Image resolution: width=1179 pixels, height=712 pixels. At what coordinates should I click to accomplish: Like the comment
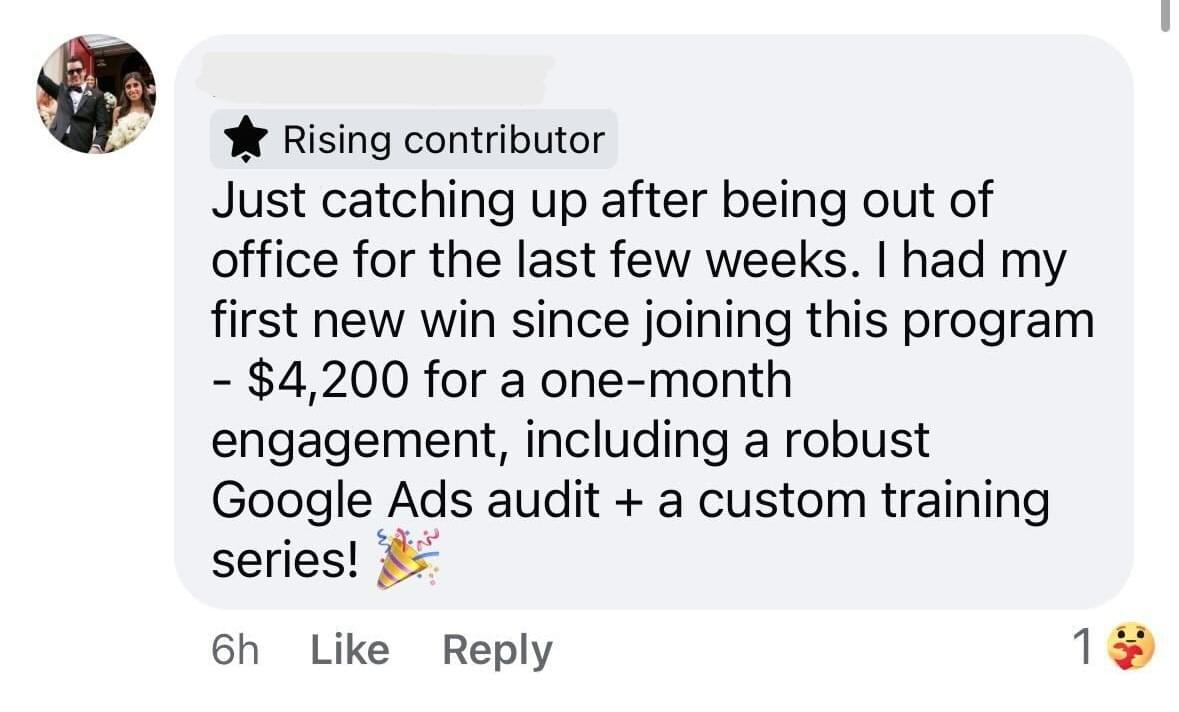tap(350, 650)
